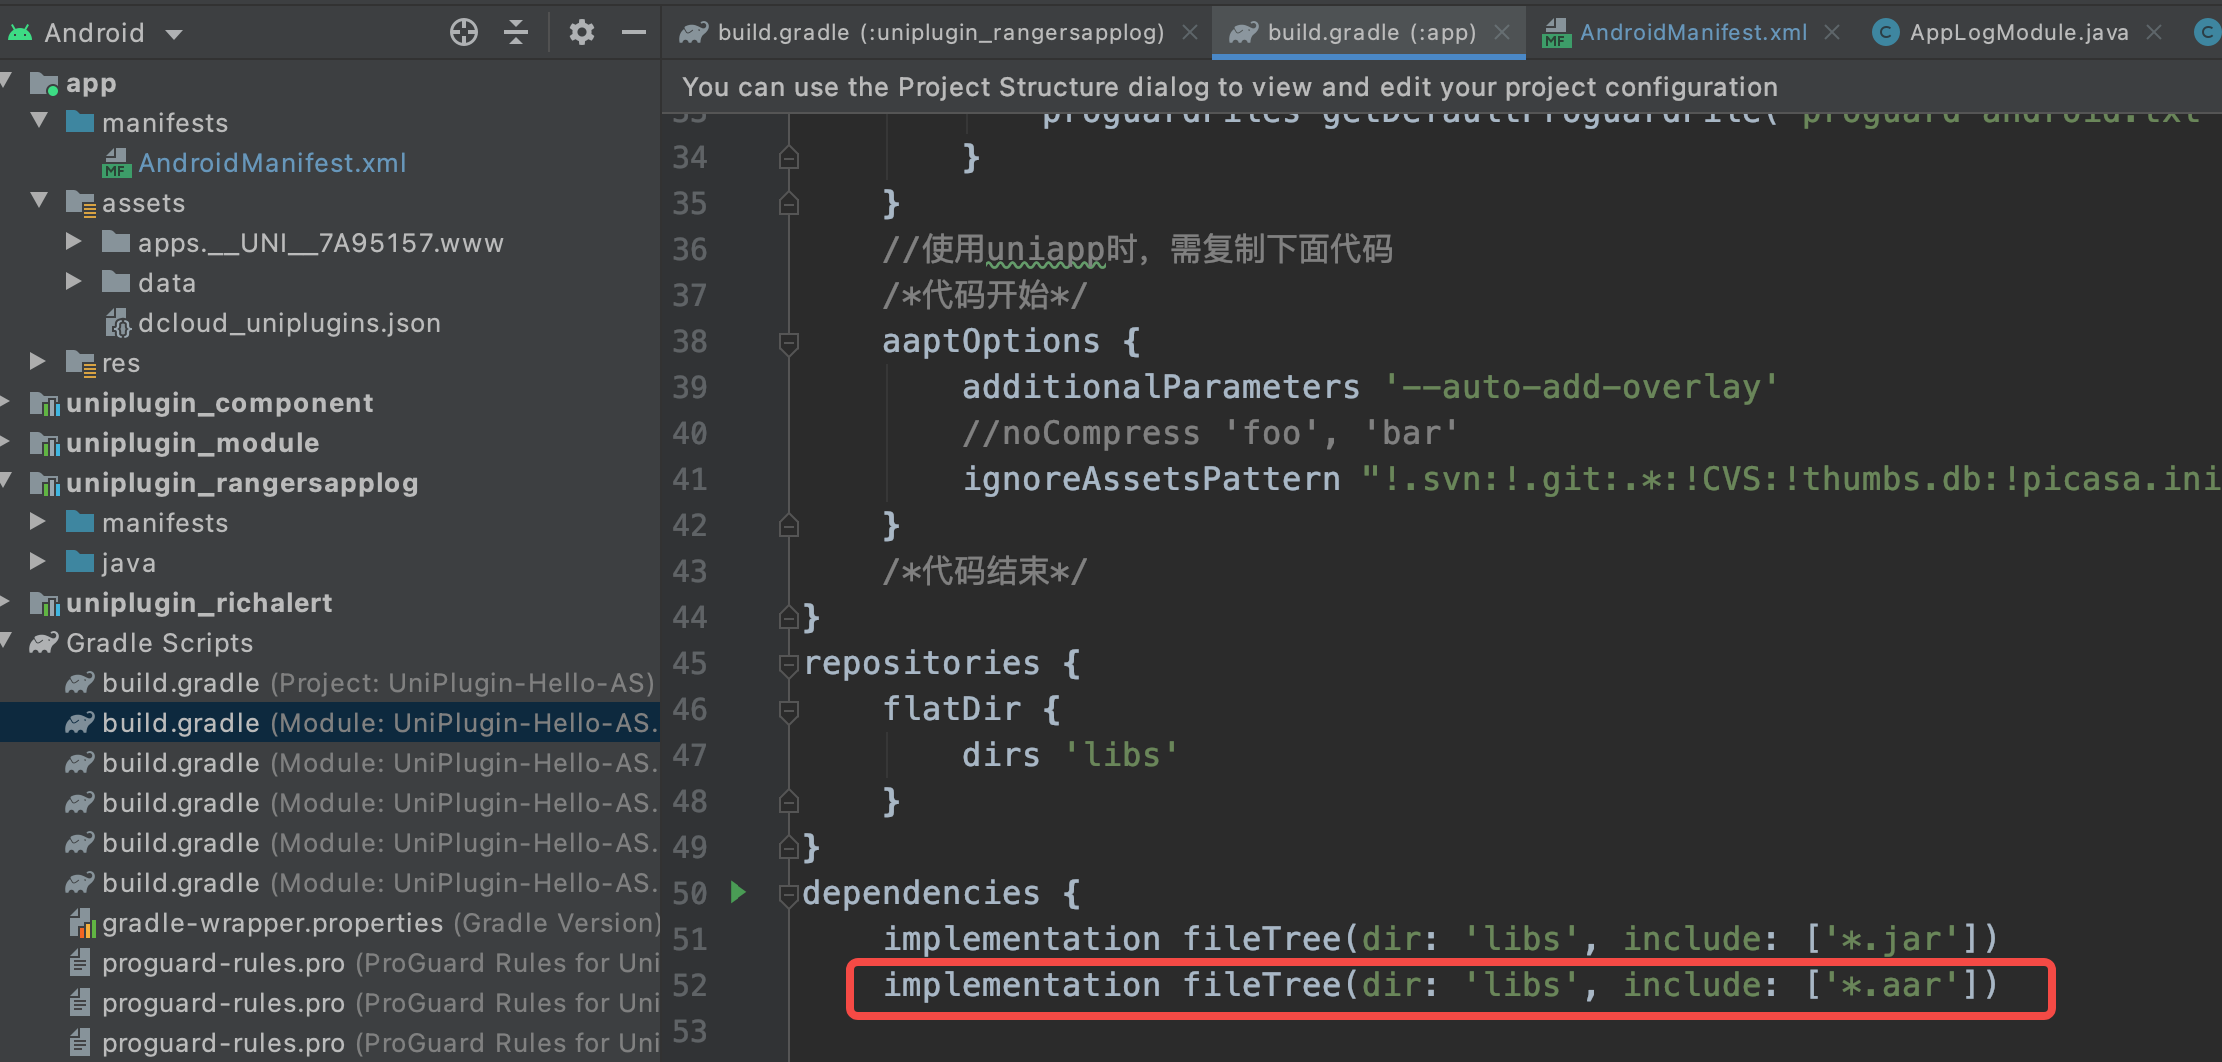Fold the dependencies block at line 50
The height and width of the screenshot is (1062, 2222).
coord(789,894)
